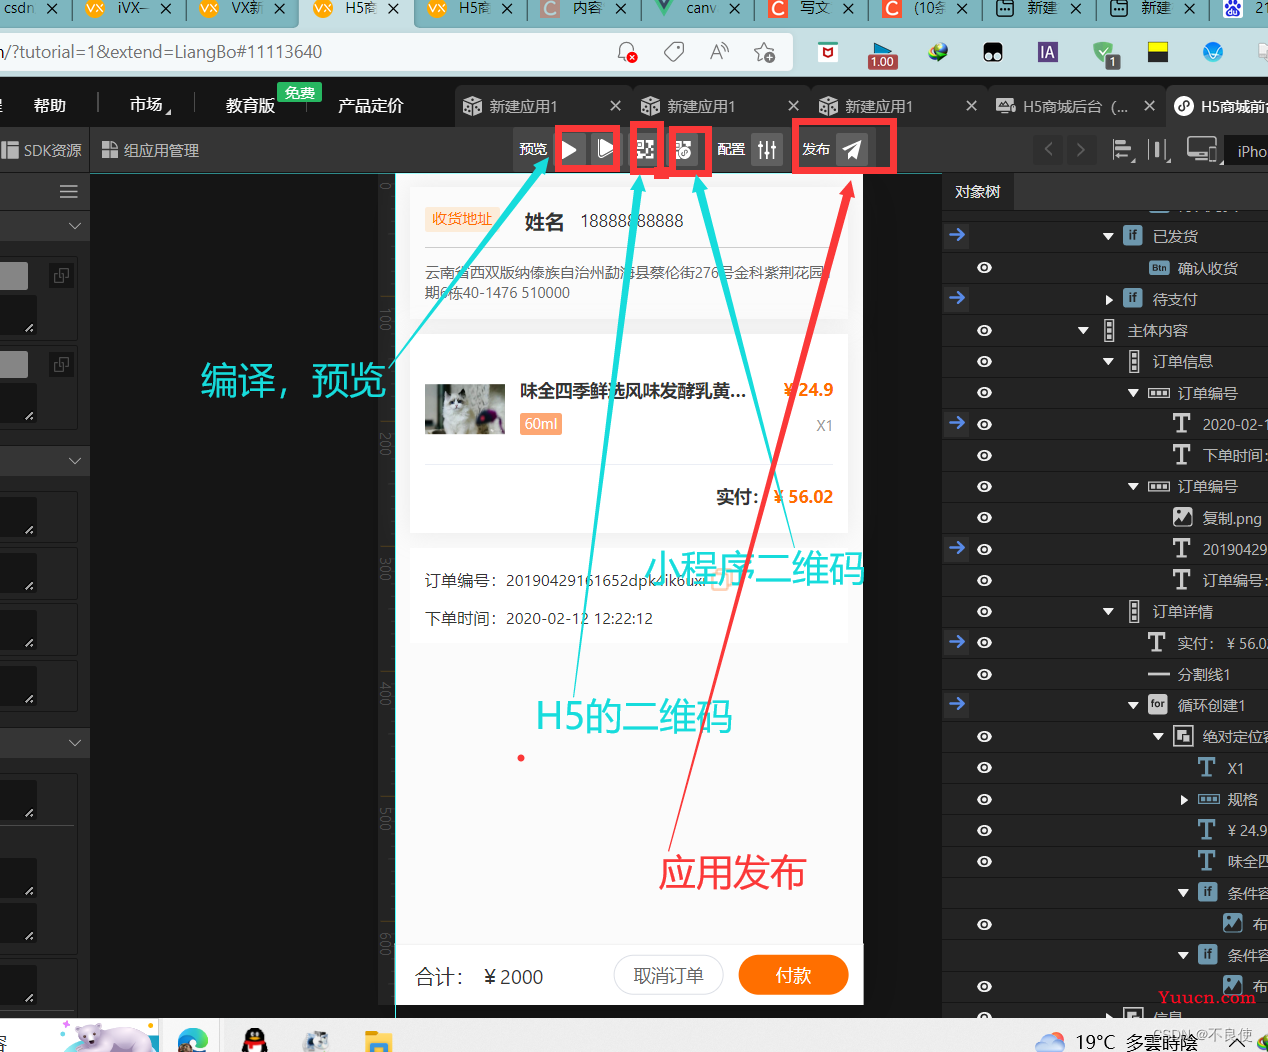The height and width of the screenshot is (1052, 1268).
Task: Open the mini-program QR code icon
Action: coord(683,150)
